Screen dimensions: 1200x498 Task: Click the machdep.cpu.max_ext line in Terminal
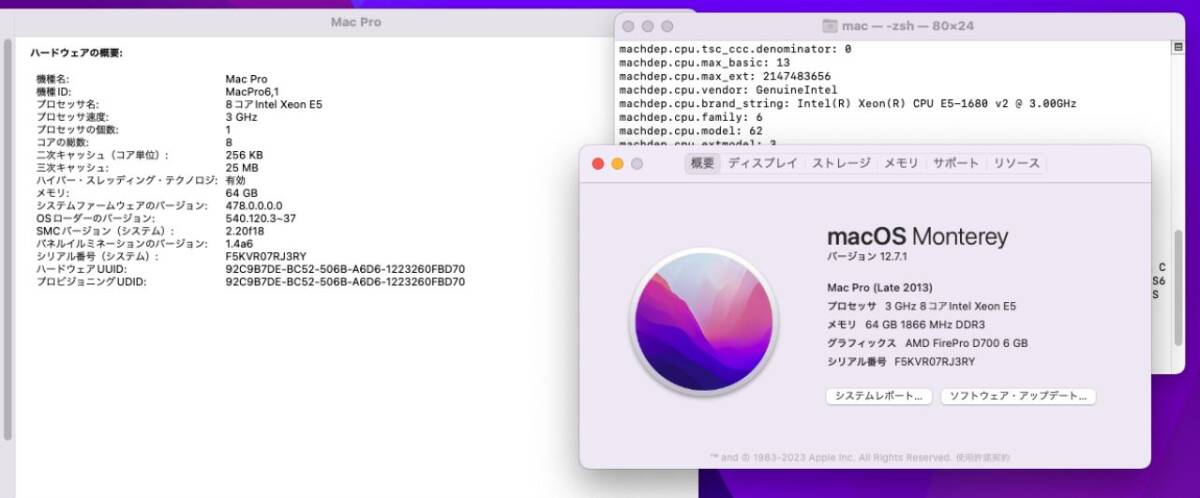(x=725, y=76)
